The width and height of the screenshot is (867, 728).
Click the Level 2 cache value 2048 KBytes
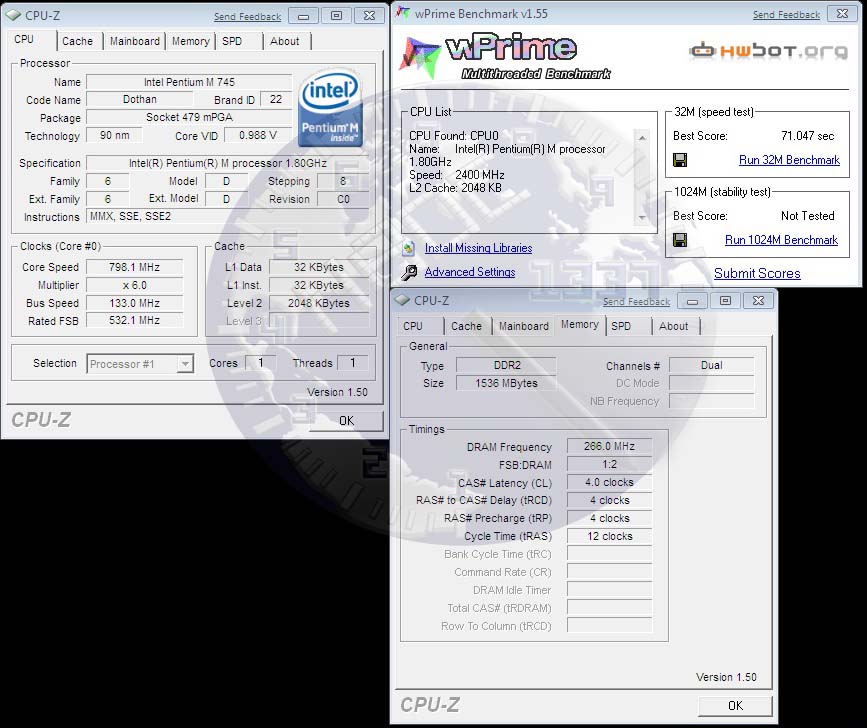318,303
